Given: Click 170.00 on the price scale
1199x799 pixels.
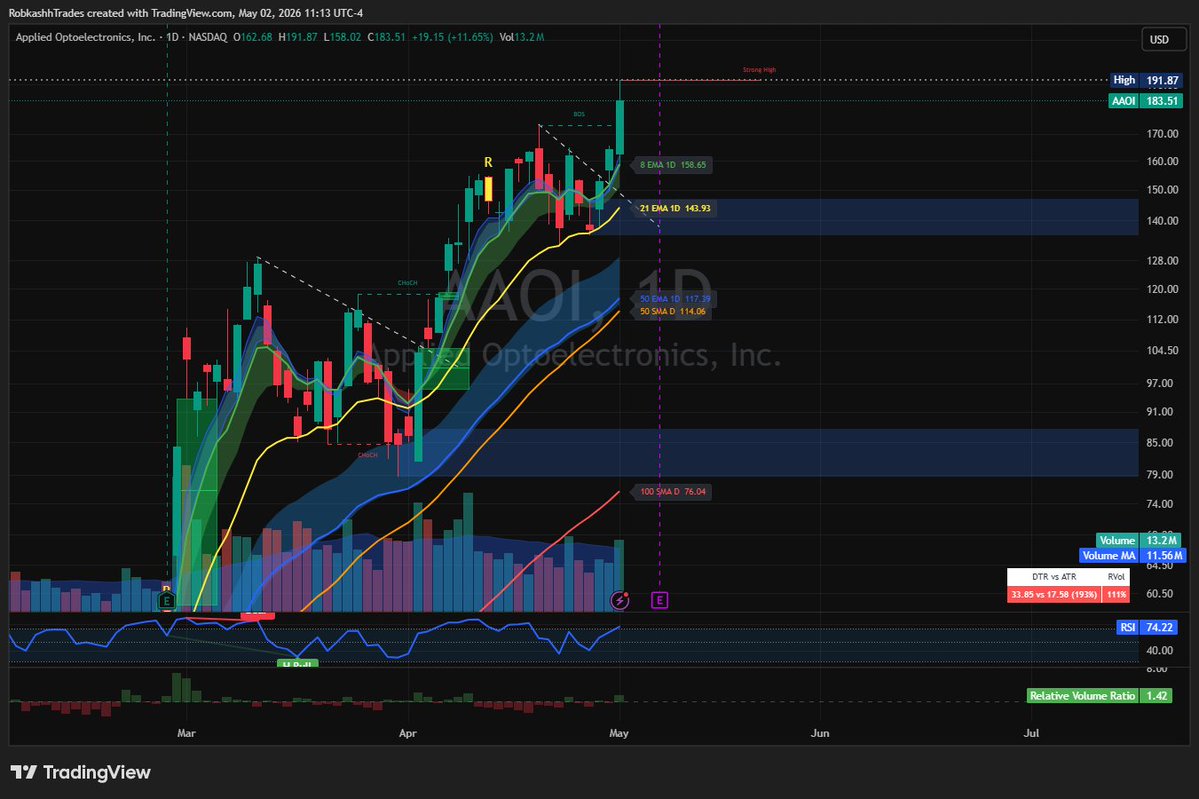Looking at the screenshot, I should 1162,134.
